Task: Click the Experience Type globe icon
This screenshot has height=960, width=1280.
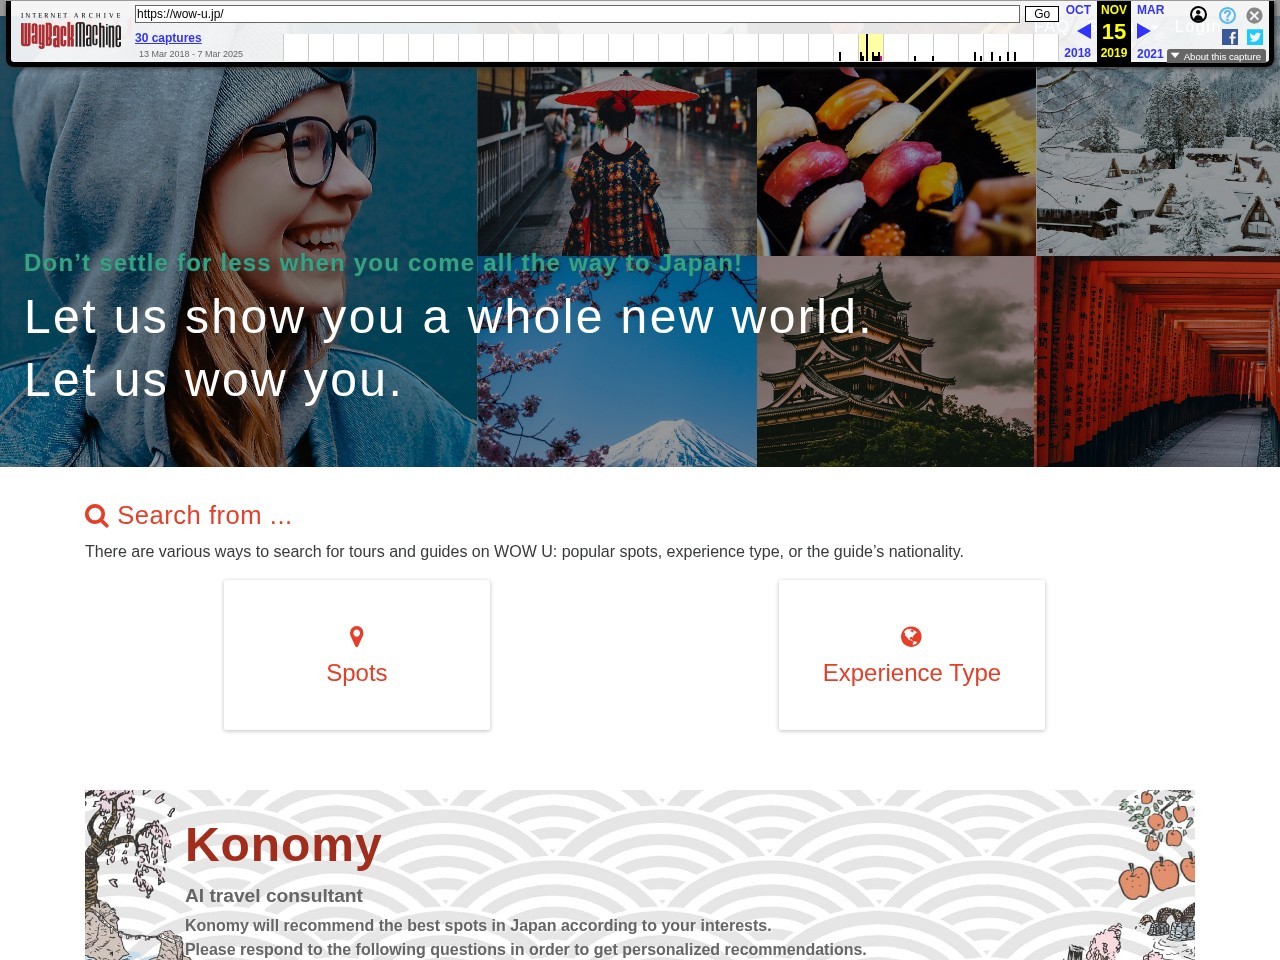Action: tap(911, 637)
